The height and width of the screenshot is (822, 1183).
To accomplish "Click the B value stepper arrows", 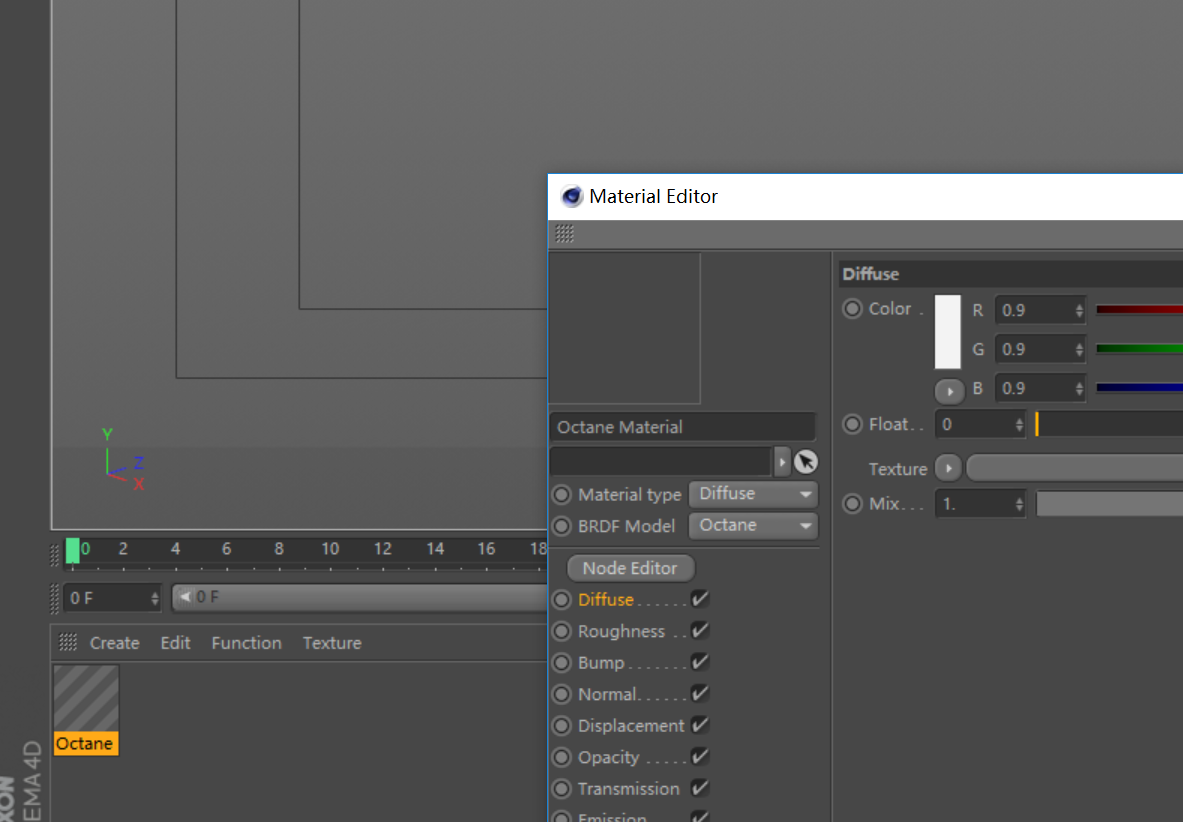I will 1079,388.
